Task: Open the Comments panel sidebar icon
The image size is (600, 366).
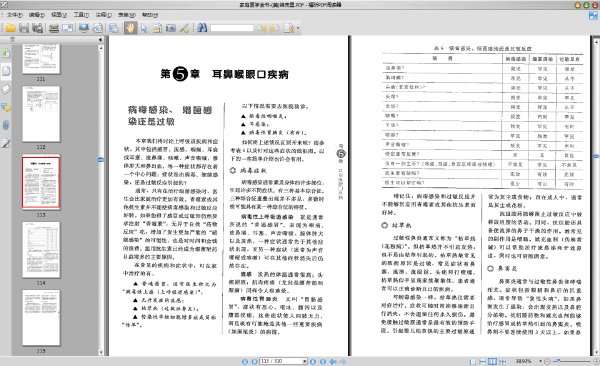Action: pyautogui.click(x=6, y=107)
